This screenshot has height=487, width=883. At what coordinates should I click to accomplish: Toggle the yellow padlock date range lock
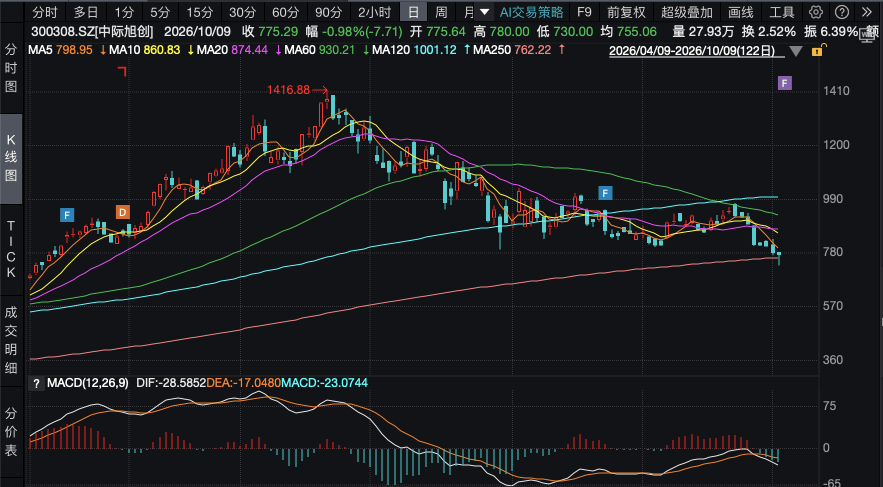coord(816,51)
